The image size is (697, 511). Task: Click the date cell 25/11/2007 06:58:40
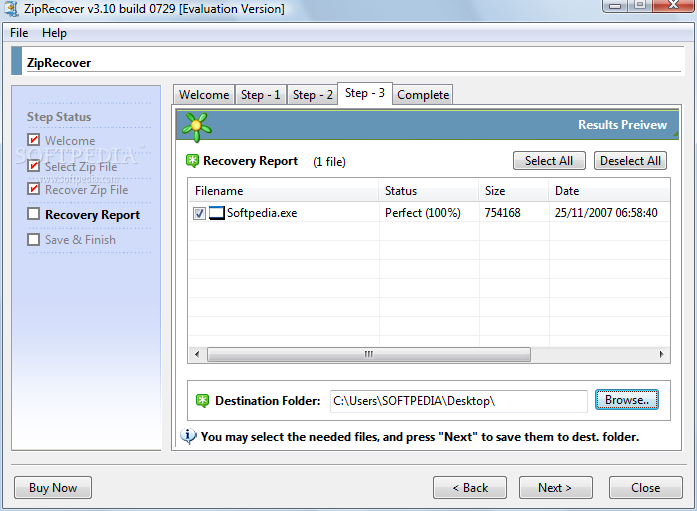tap(606, 213)
